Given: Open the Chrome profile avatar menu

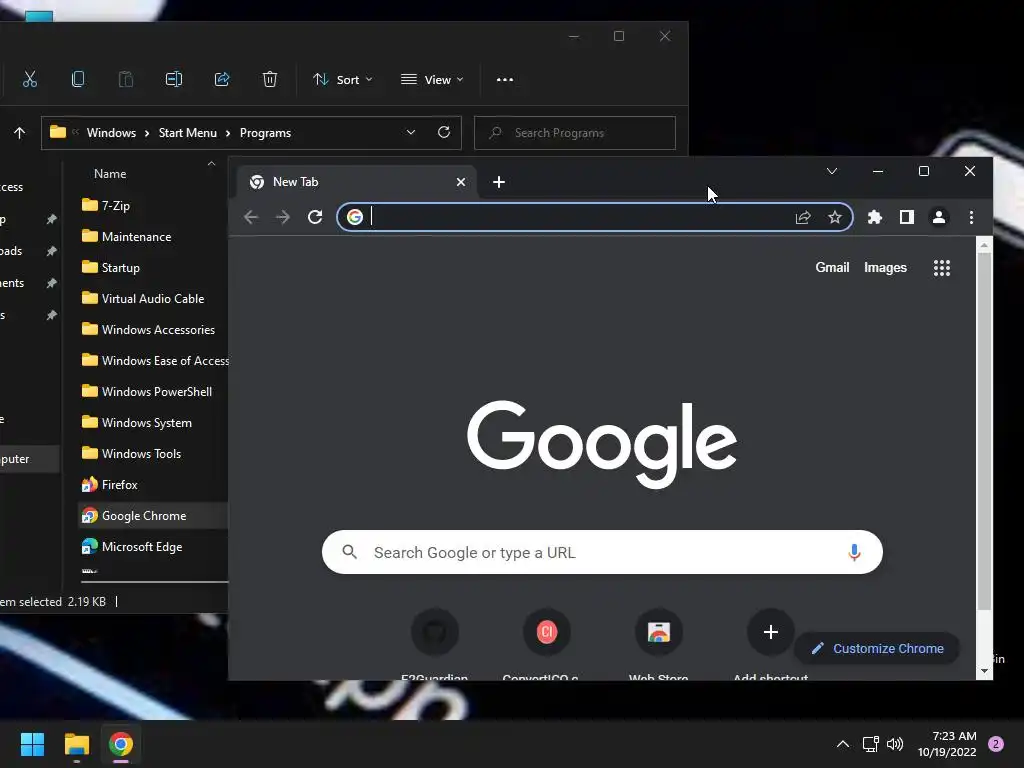Looking at the screenshot, I should pyautogui.click(x=939, y=217).
